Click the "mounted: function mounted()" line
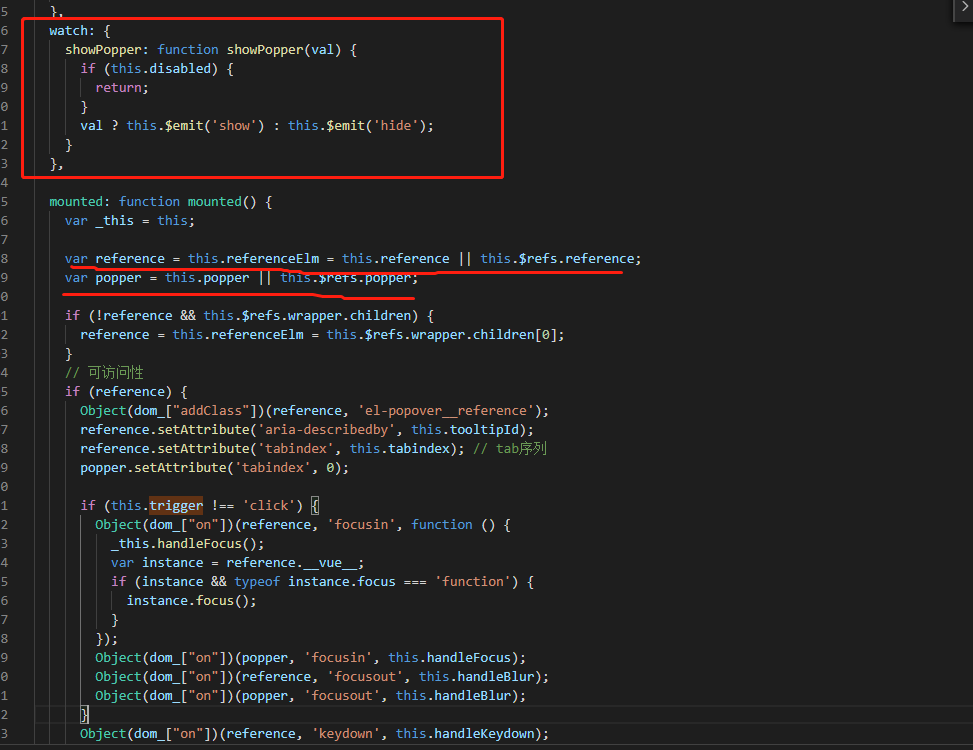This screenshot has width=973, height=750. [161, 202]
